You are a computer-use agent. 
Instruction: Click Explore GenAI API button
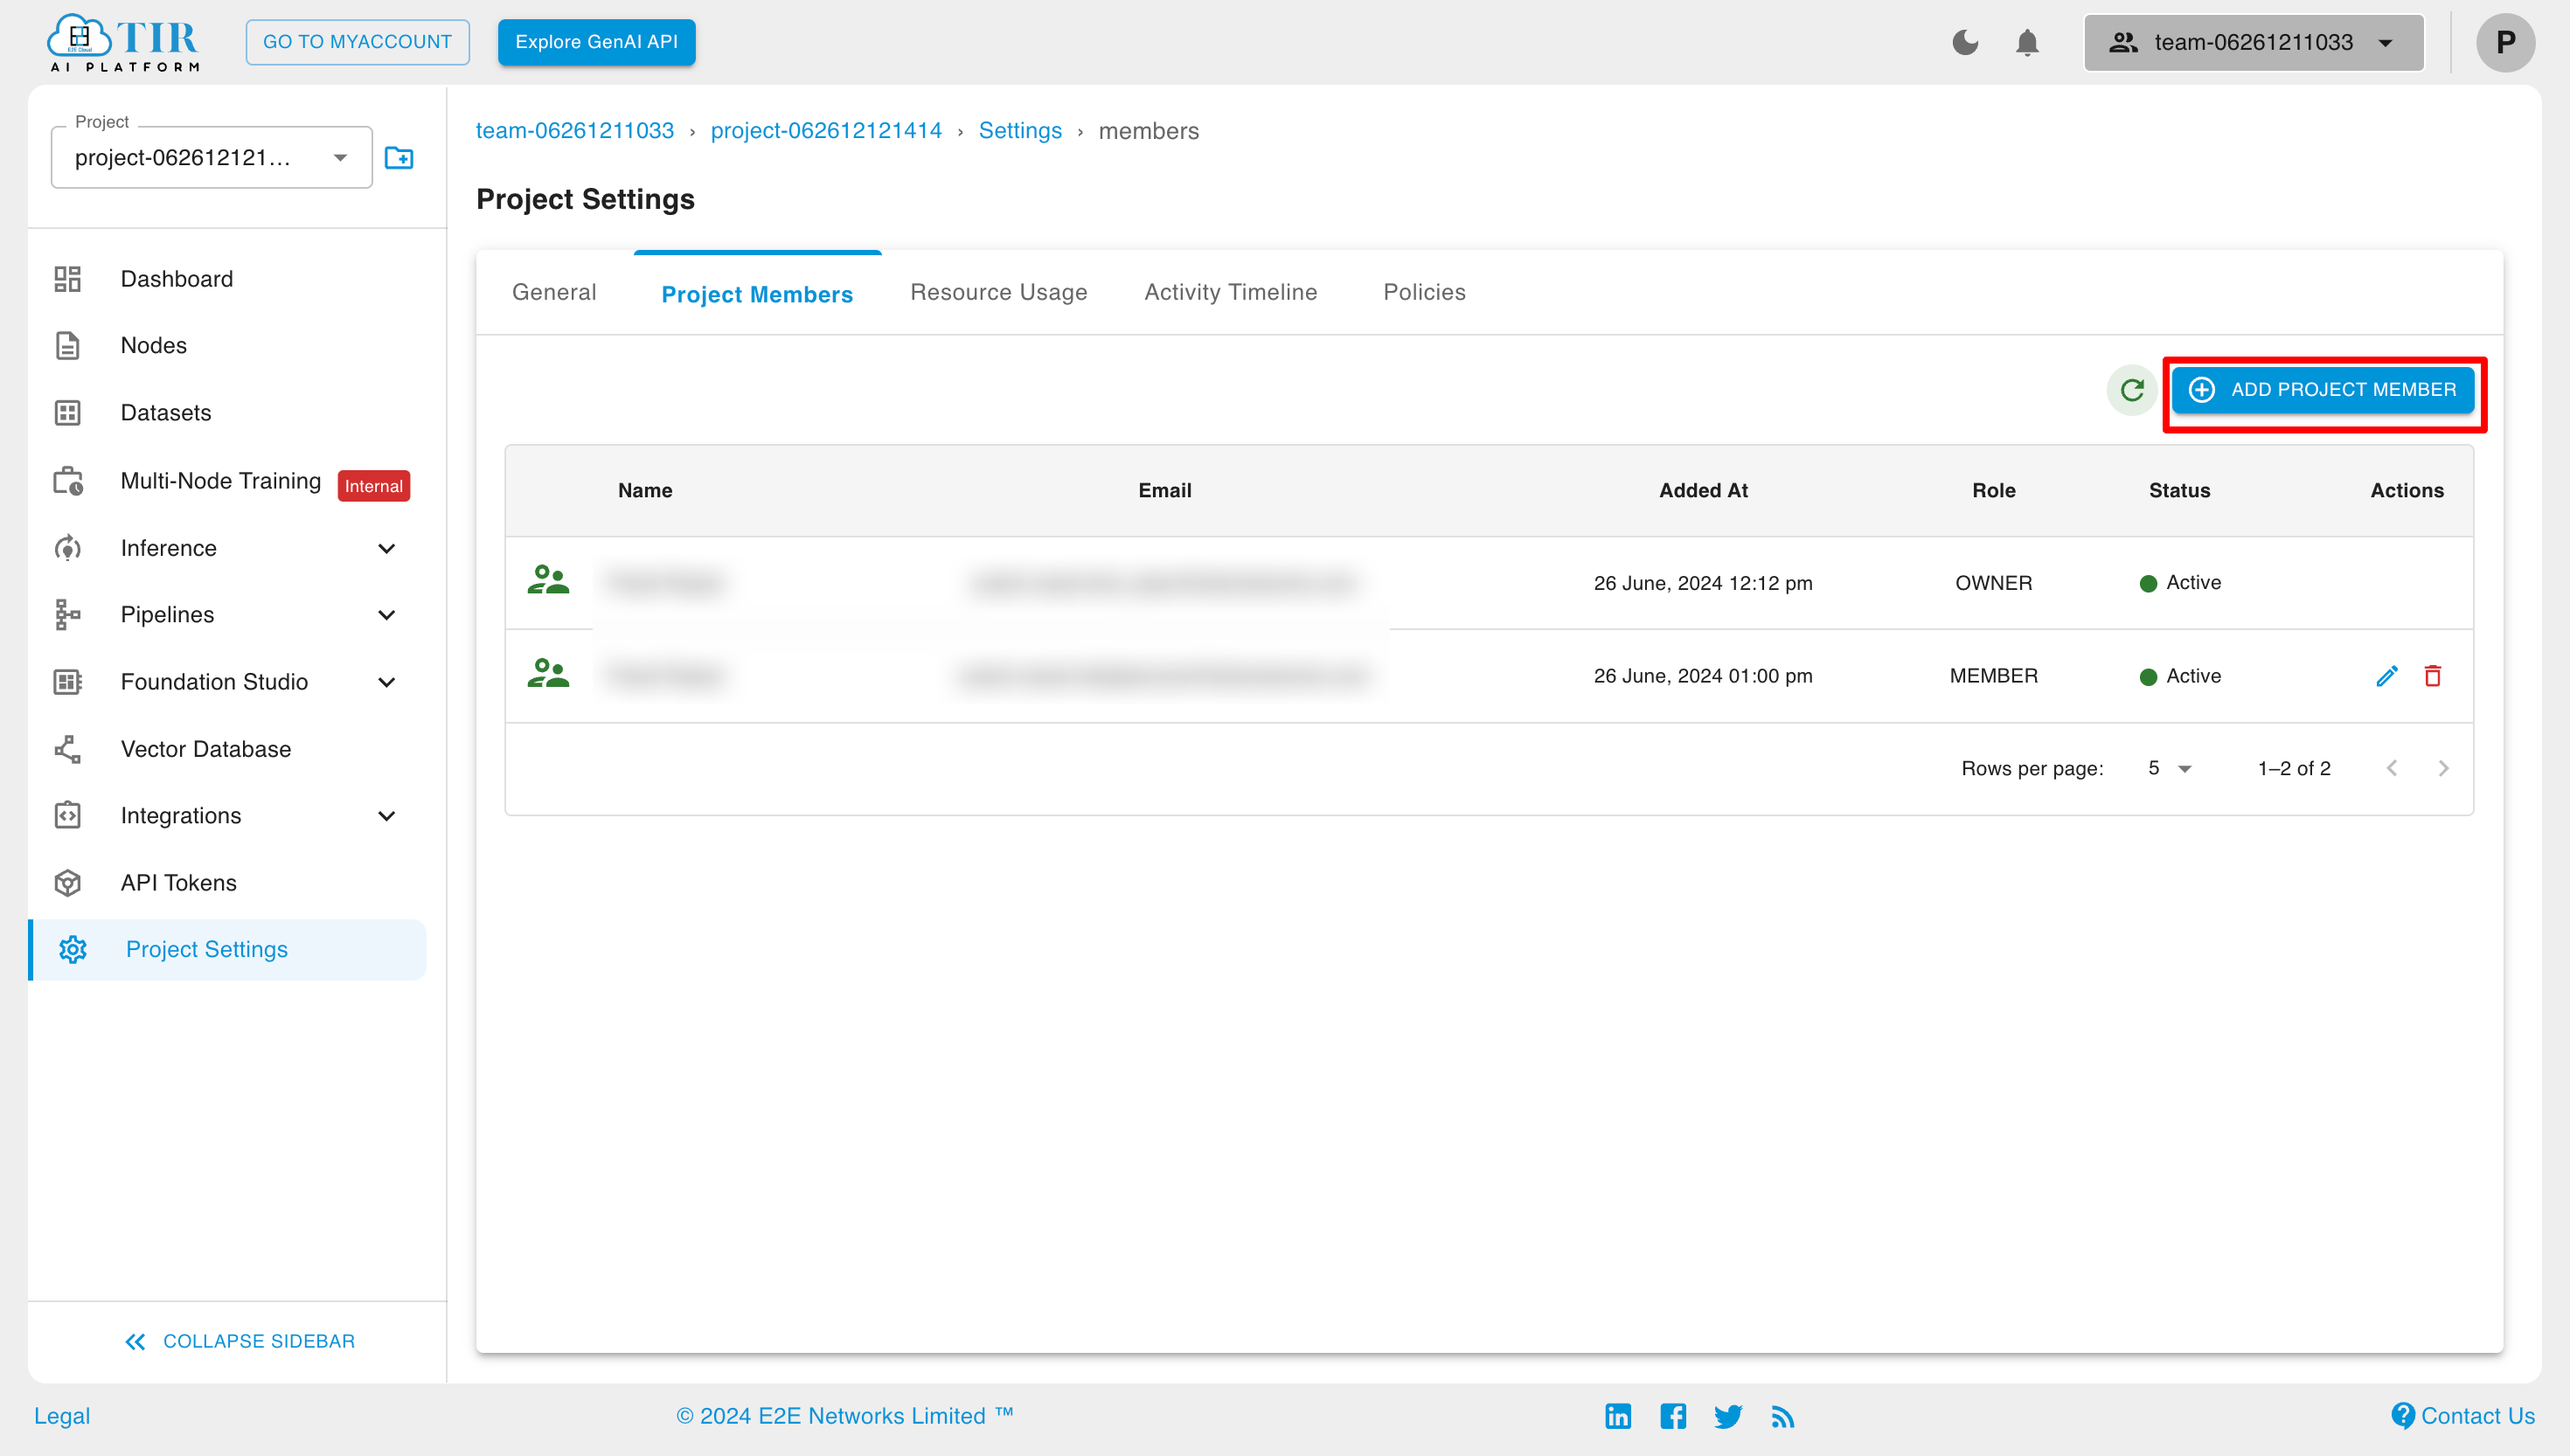click(x=596, y=42)
